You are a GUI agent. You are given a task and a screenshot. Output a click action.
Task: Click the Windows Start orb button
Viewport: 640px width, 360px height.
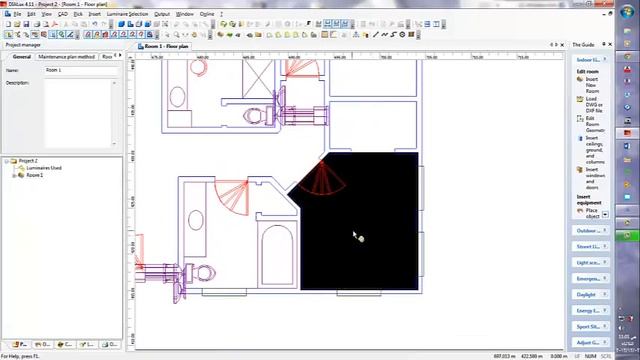pyautogui.click(x=627, y=11)
